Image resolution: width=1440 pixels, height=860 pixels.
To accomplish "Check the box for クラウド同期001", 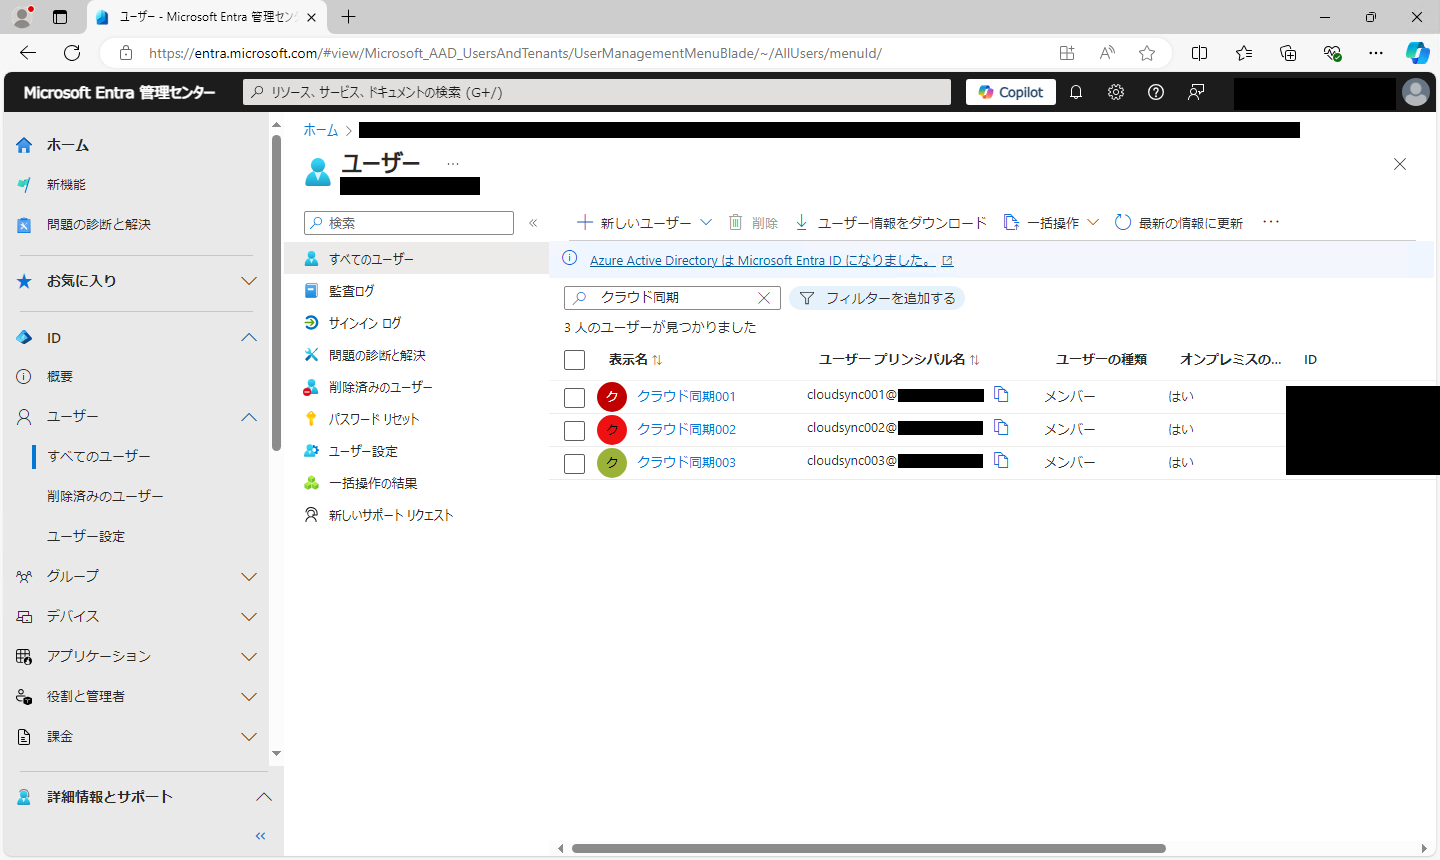I will tap(574, 397).
